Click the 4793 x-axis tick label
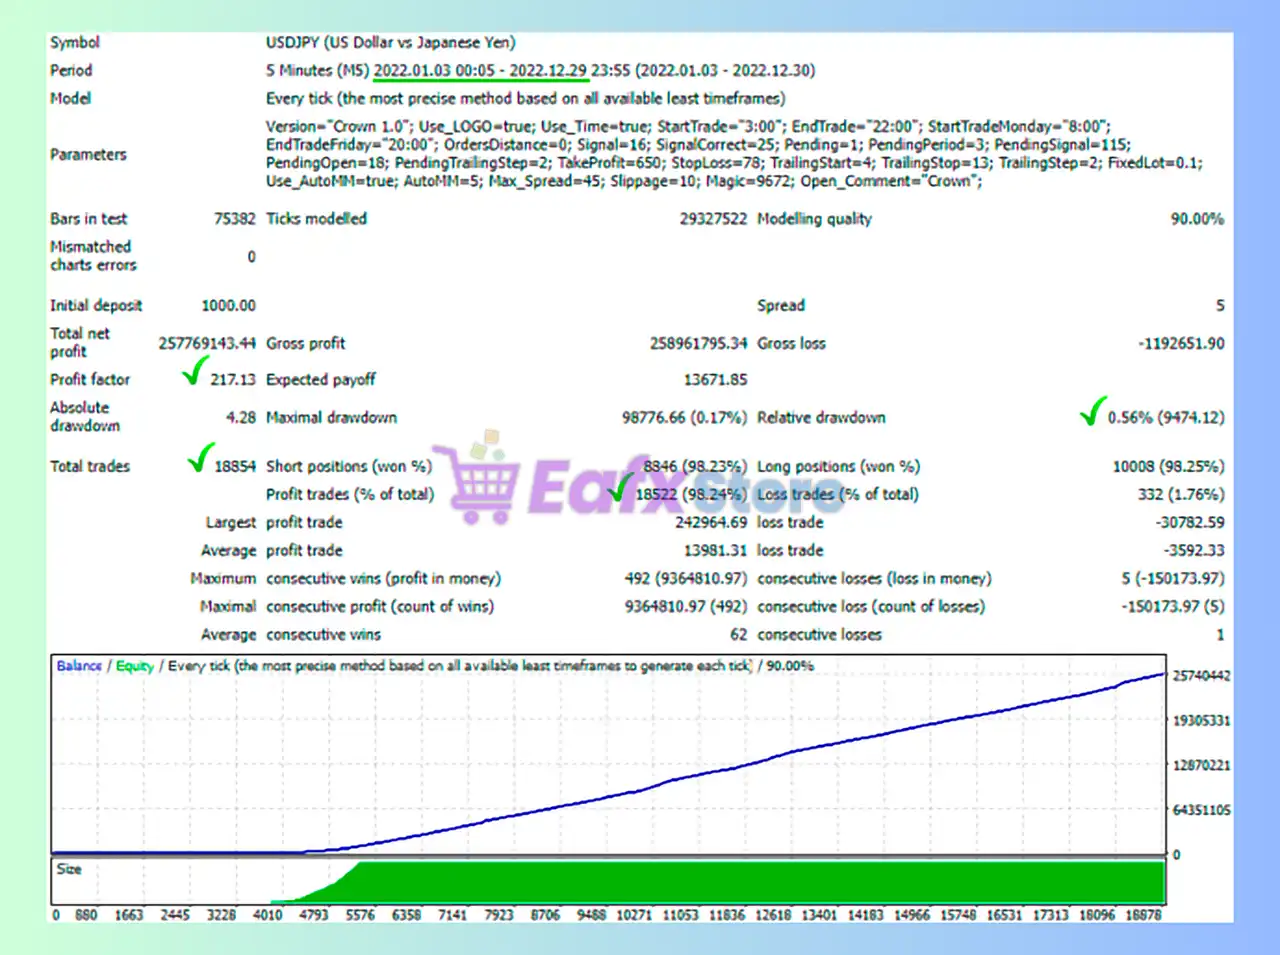The width and height of the screenshot is (1280, 955). pos(313,915)
